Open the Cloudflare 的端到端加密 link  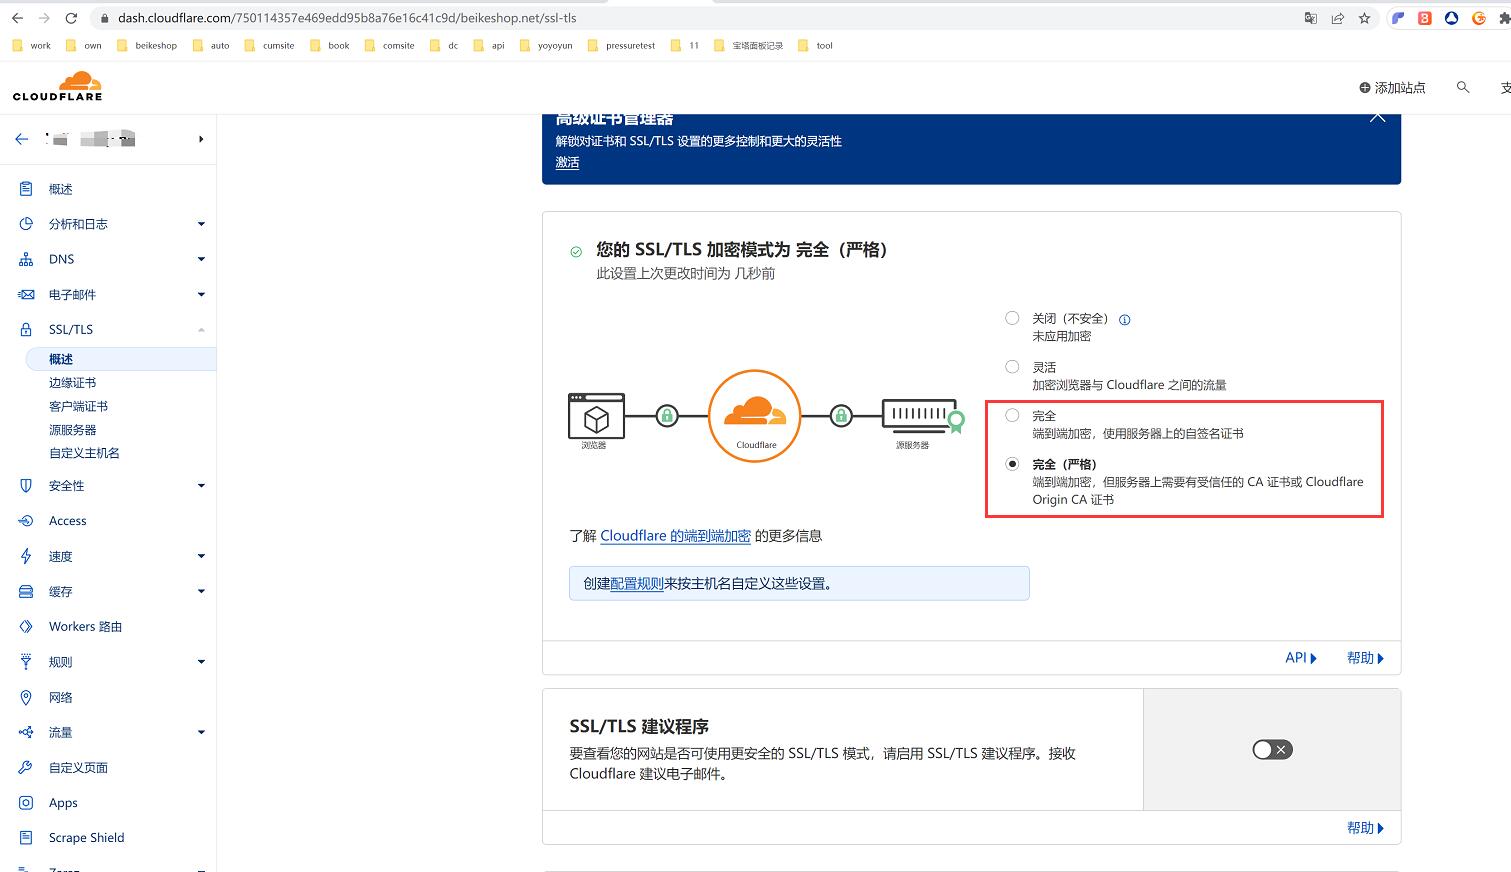click(675, 536)
